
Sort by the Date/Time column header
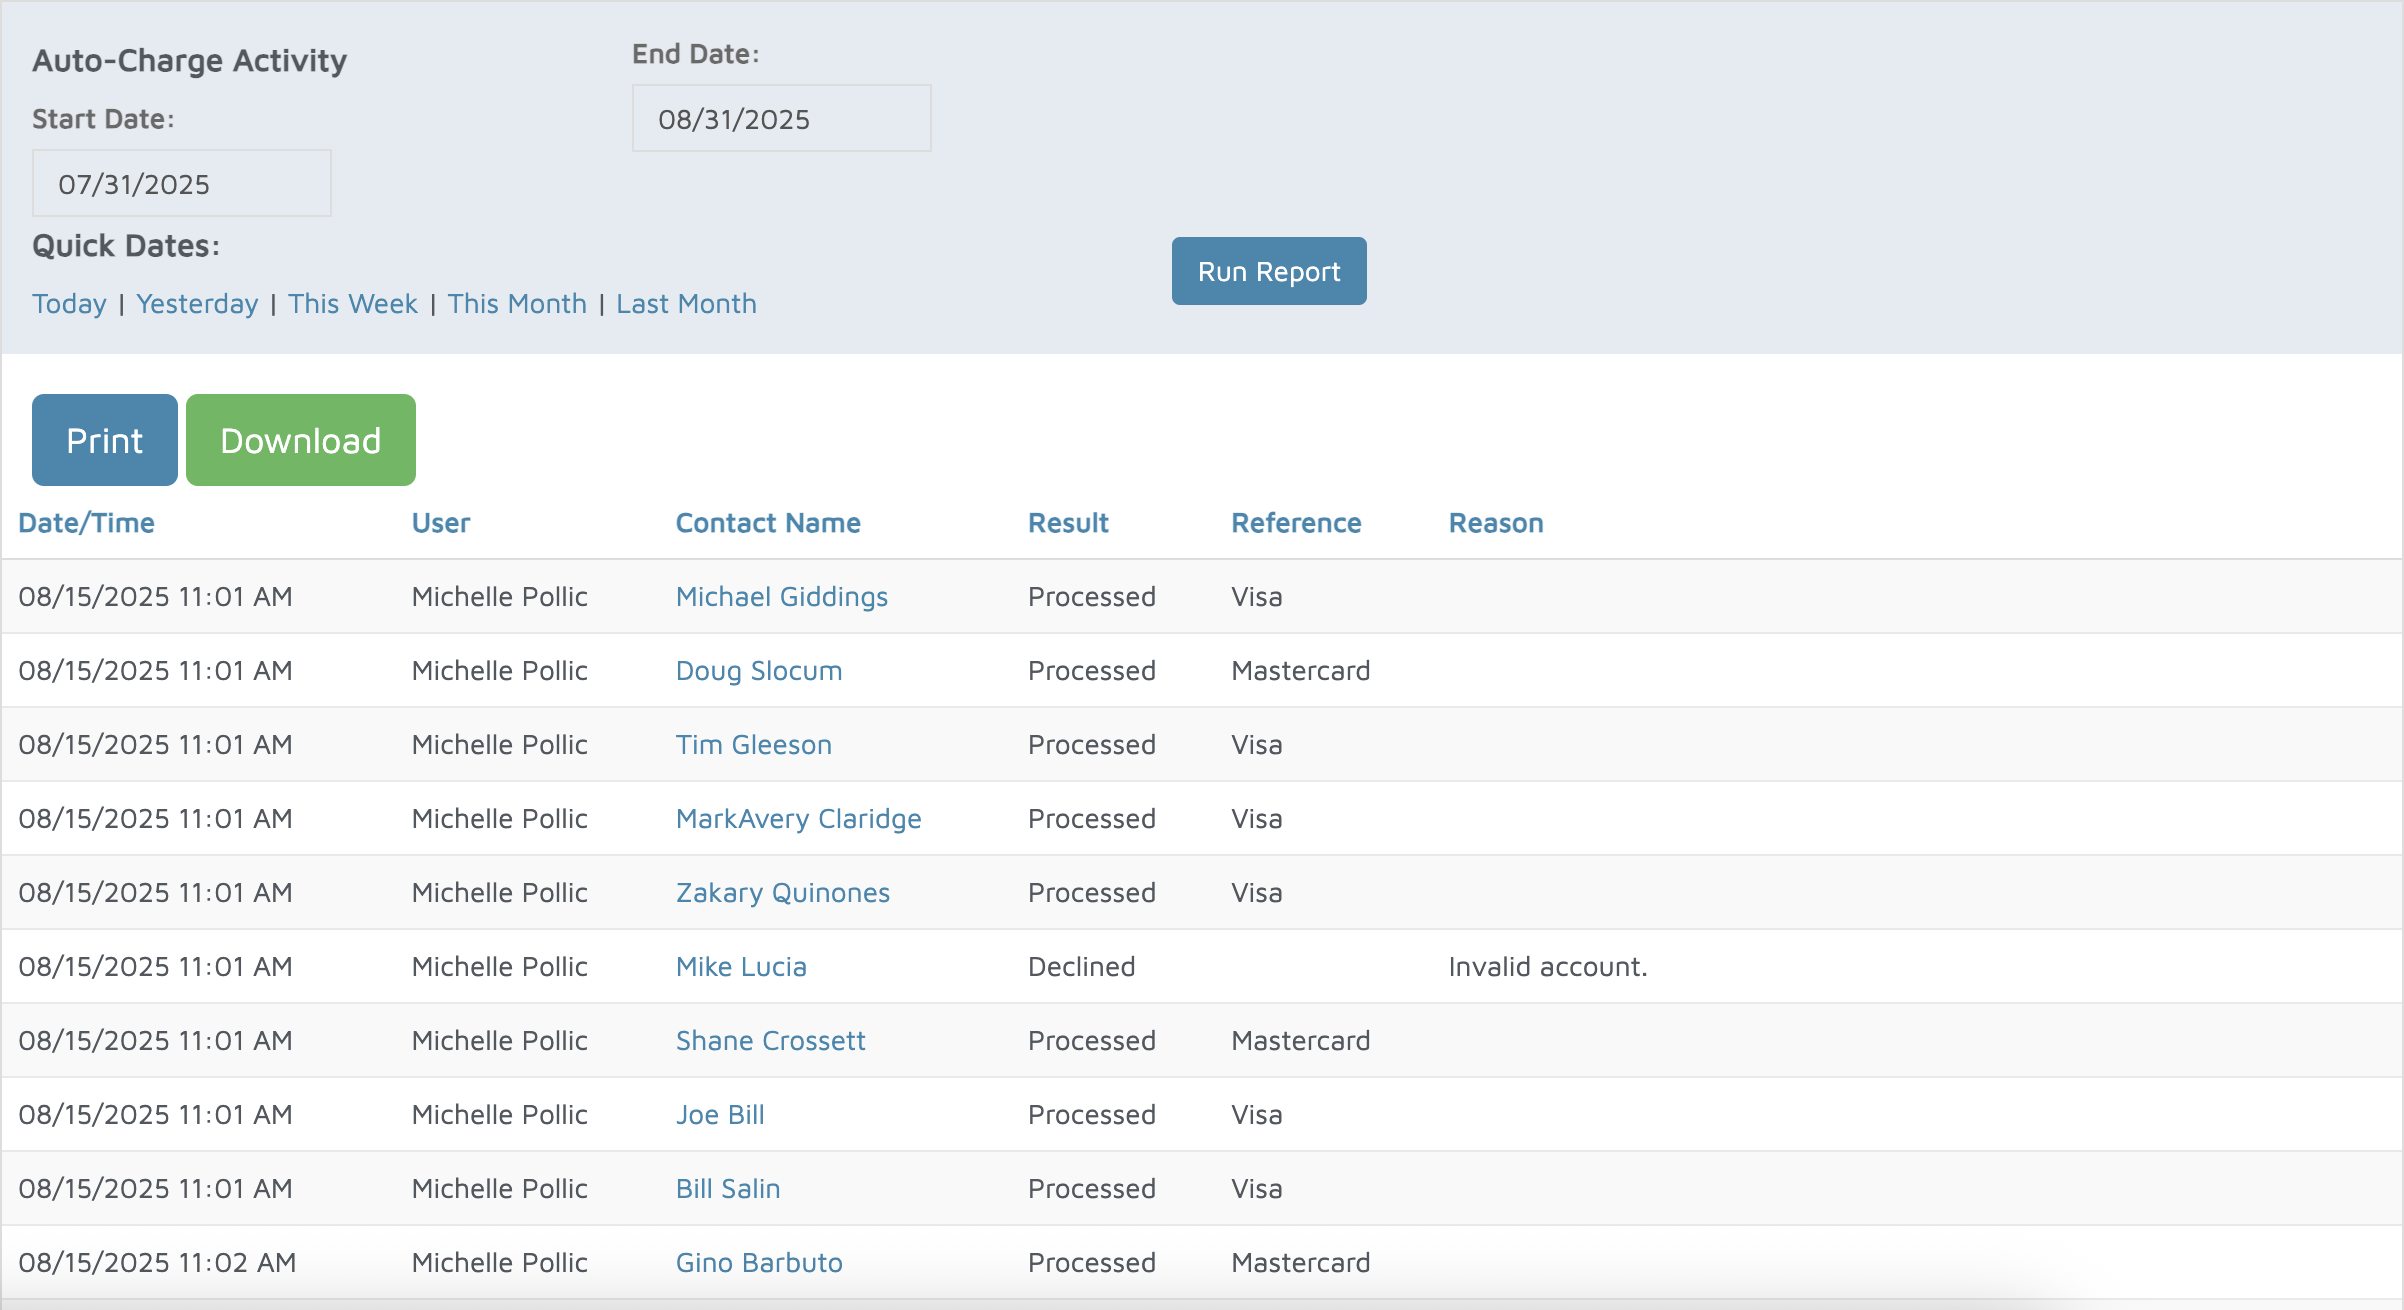pos(86,523)
